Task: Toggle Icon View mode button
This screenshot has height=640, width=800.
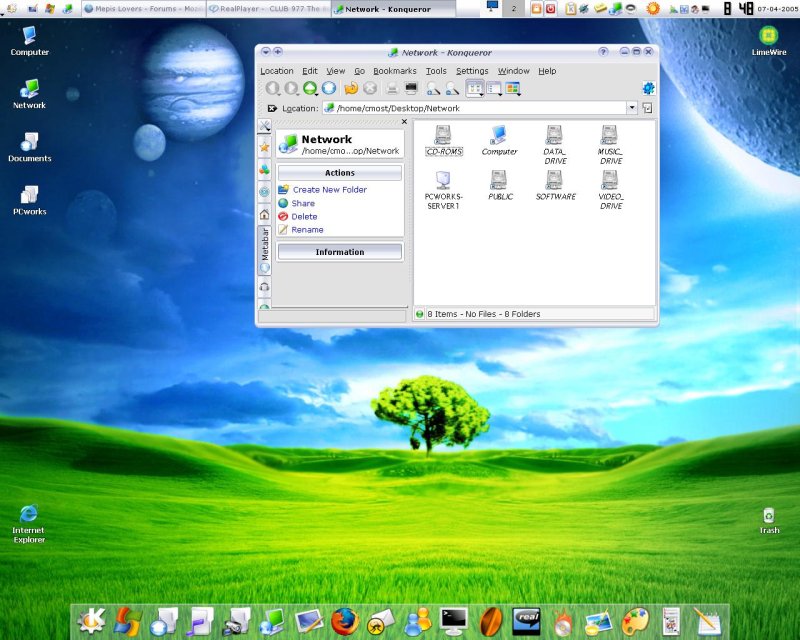Action: 474,88
